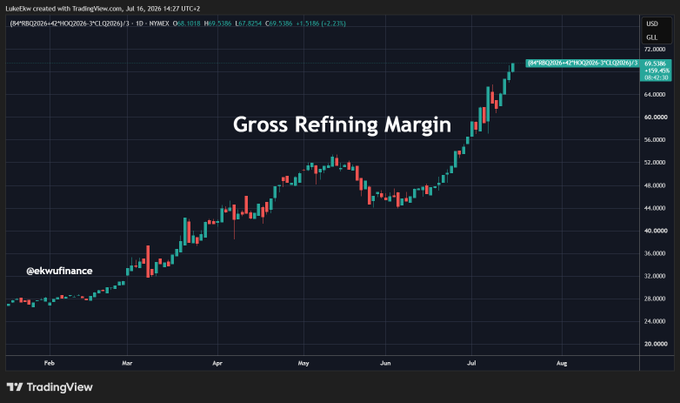Click the 20.0000 price axis label

[656, 344]
